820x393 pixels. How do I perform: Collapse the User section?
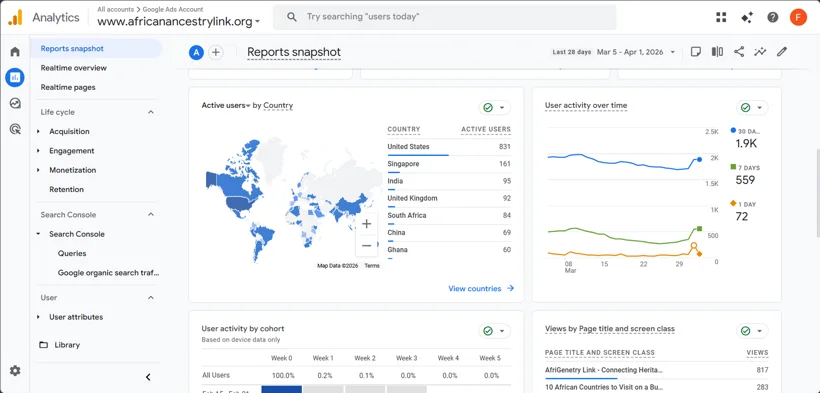tap(151, 297)
